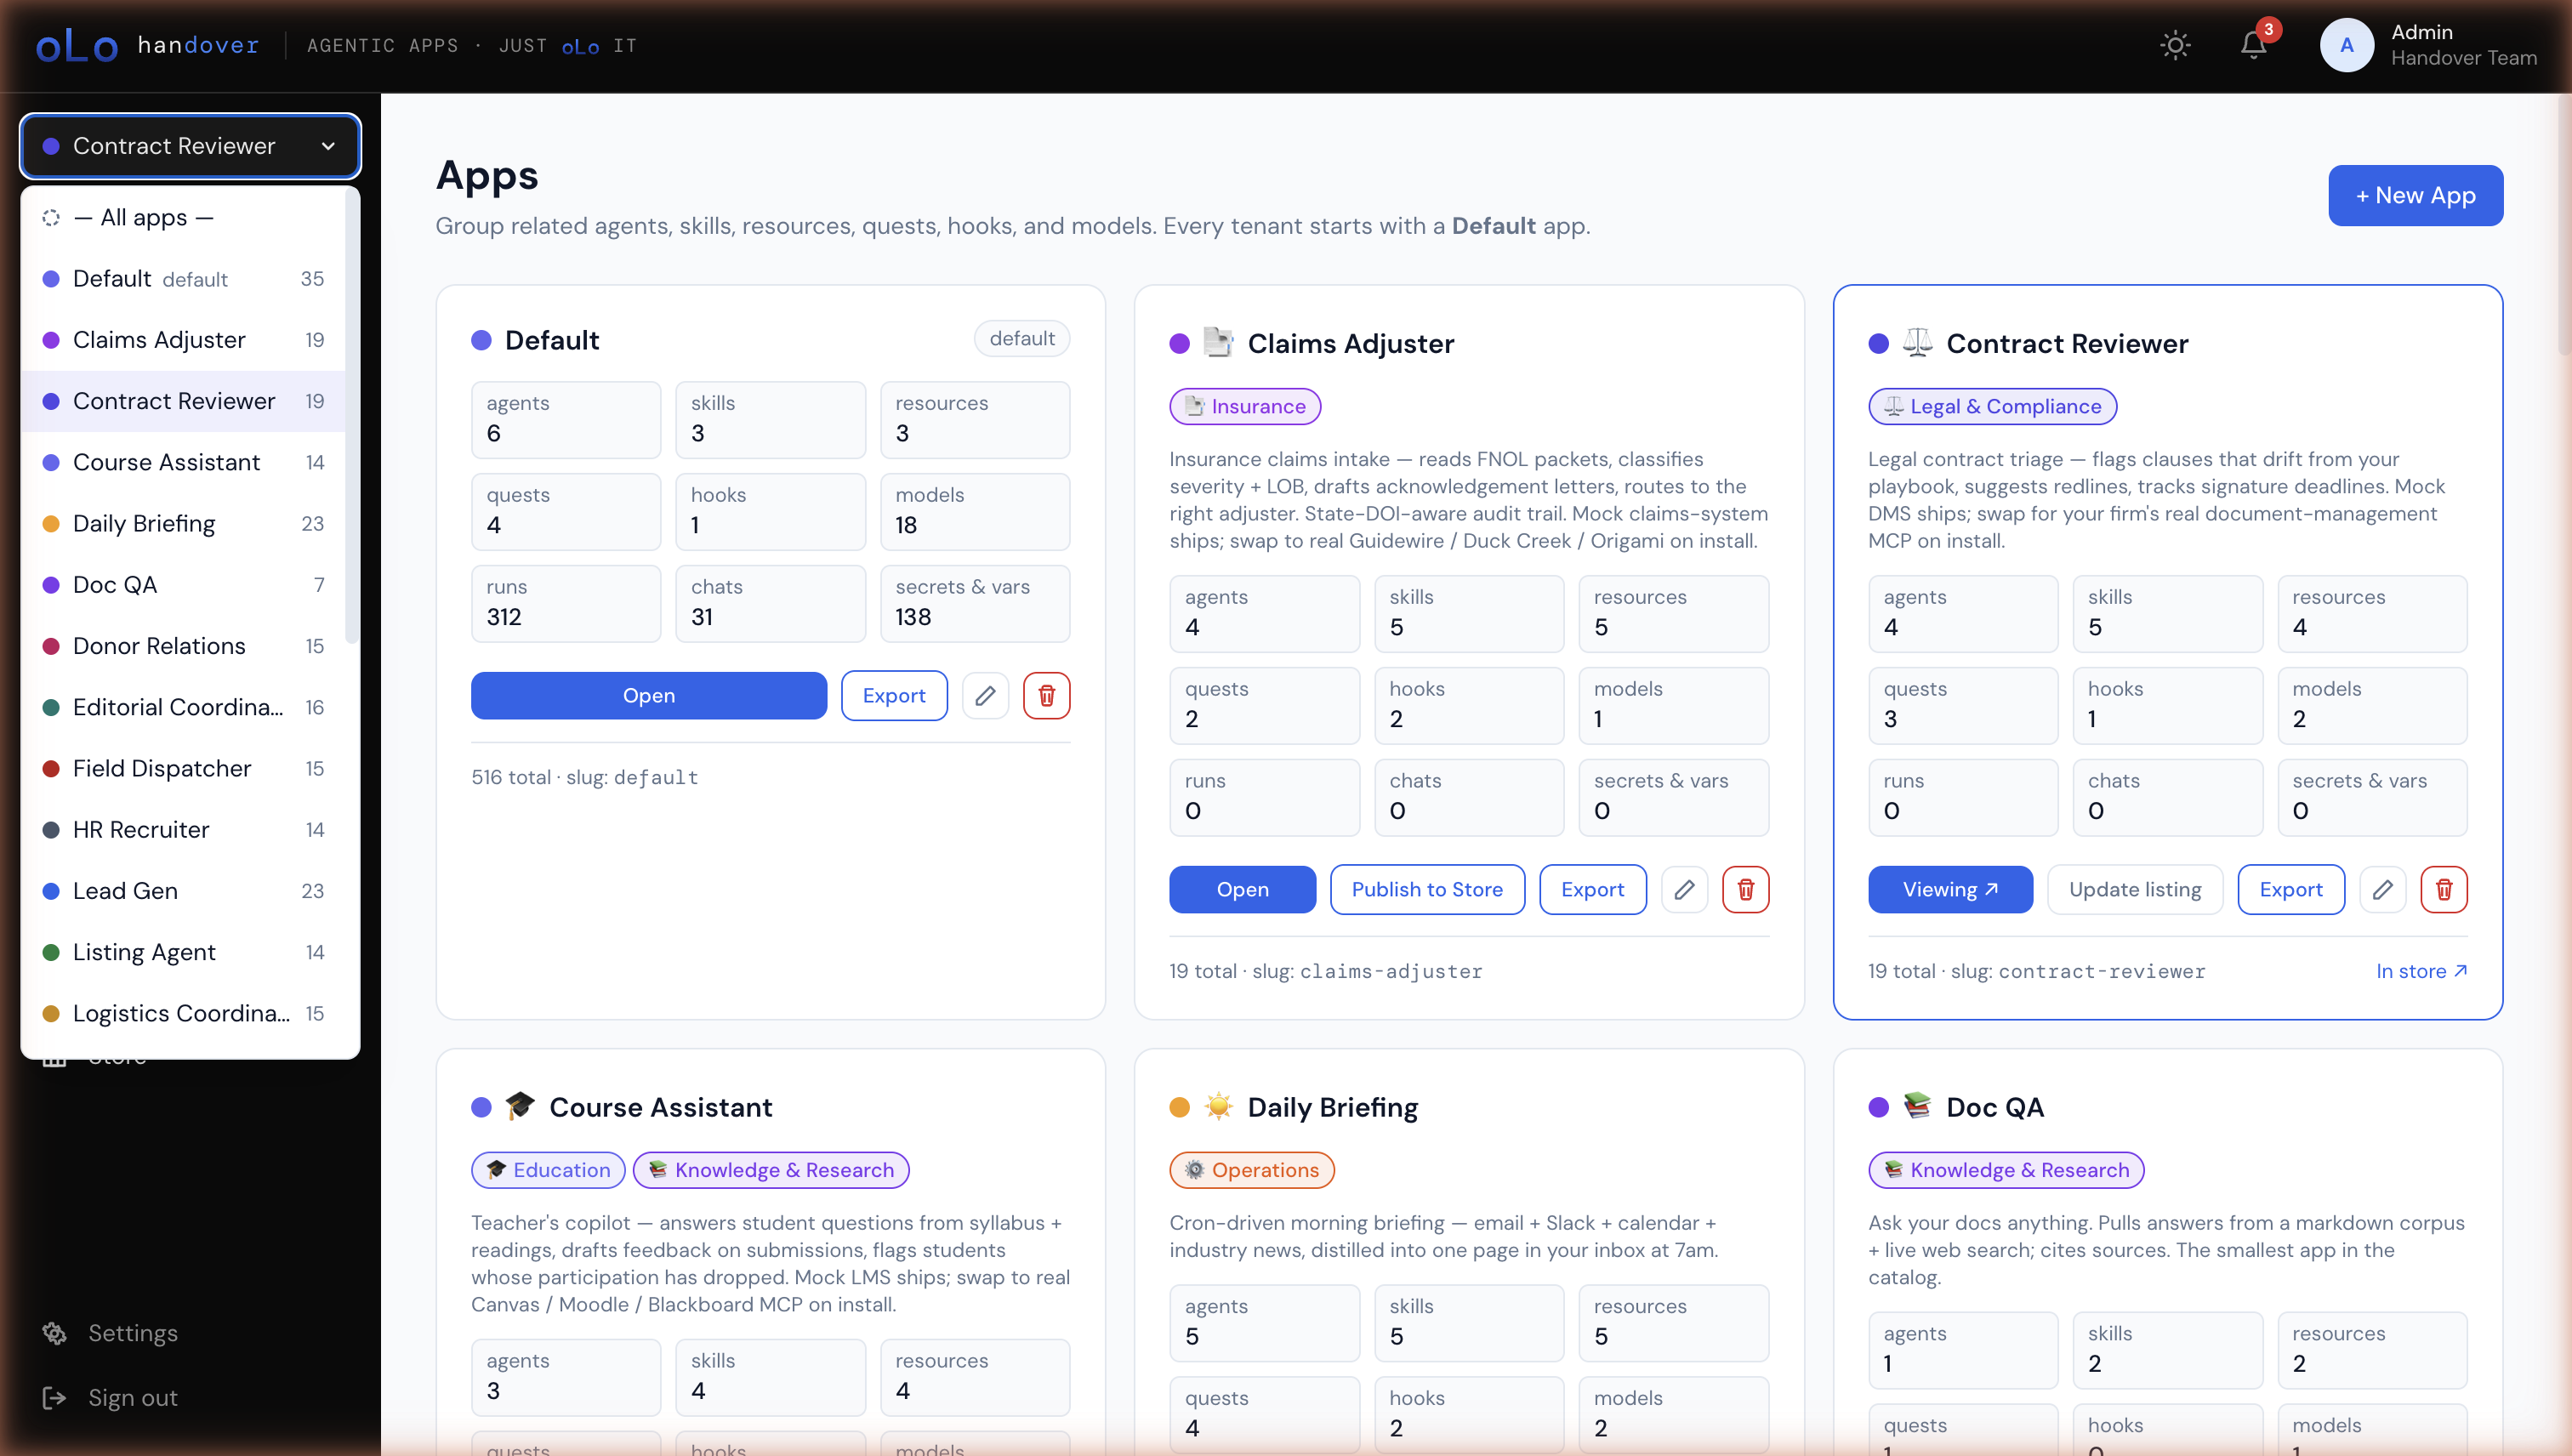Image resolution: width=2572 pixels, height=1456 pixels.
Task: Click the models 18 stat on Default card
Action: 974,511
